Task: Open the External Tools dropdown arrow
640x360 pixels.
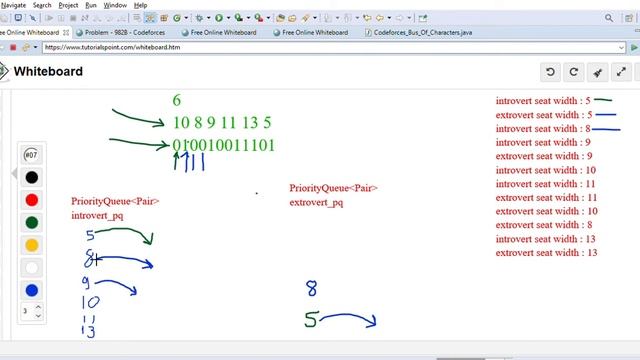Action: tap(268, 18)
